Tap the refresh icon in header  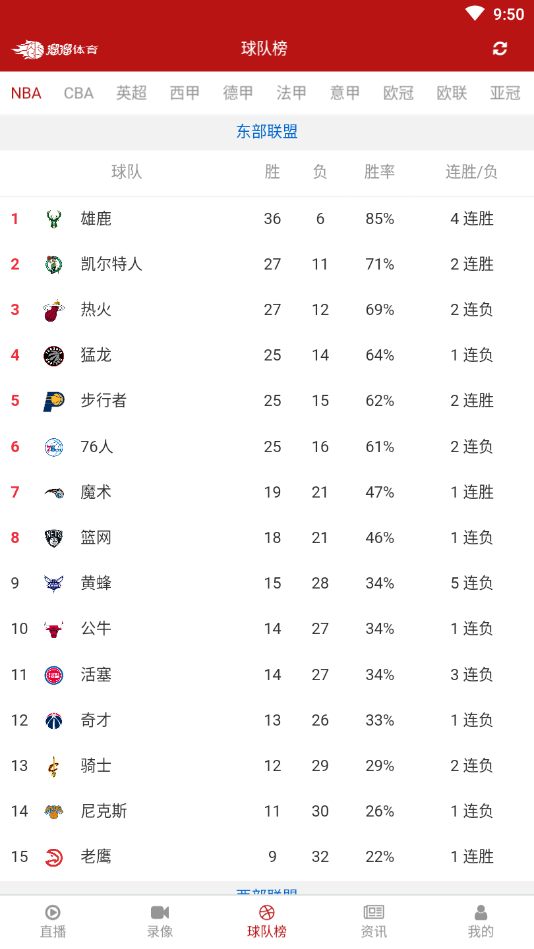point(499,48)
